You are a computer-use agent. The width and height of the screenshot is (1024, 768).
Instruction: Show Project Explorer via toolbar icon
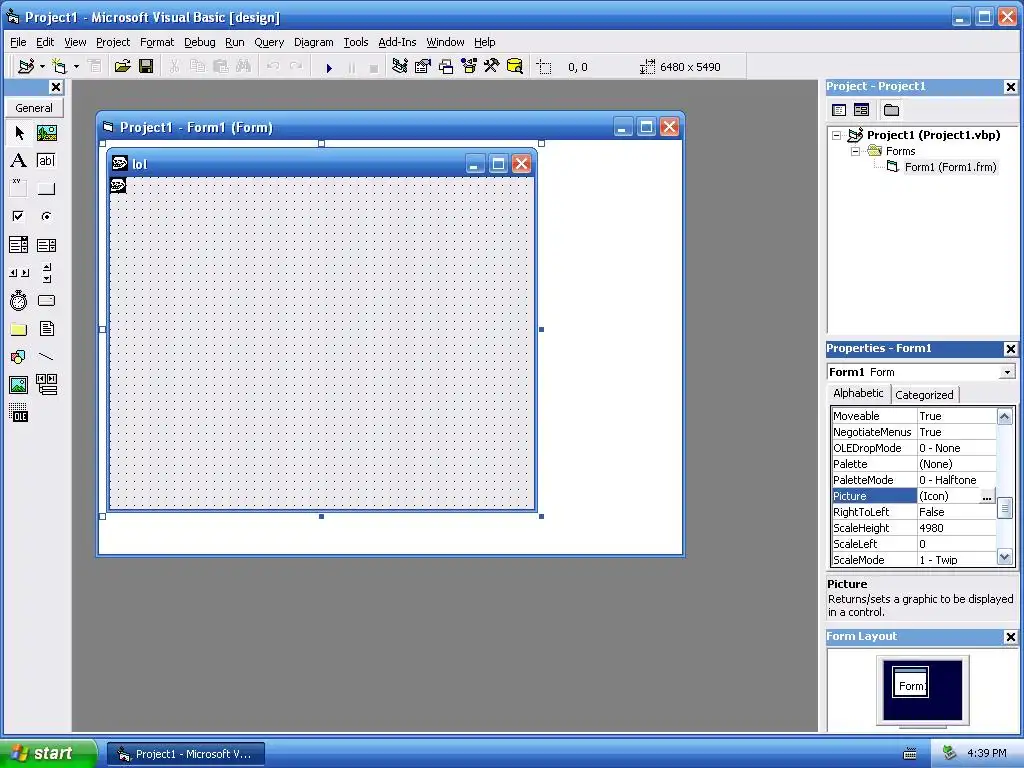coord(400,67)
